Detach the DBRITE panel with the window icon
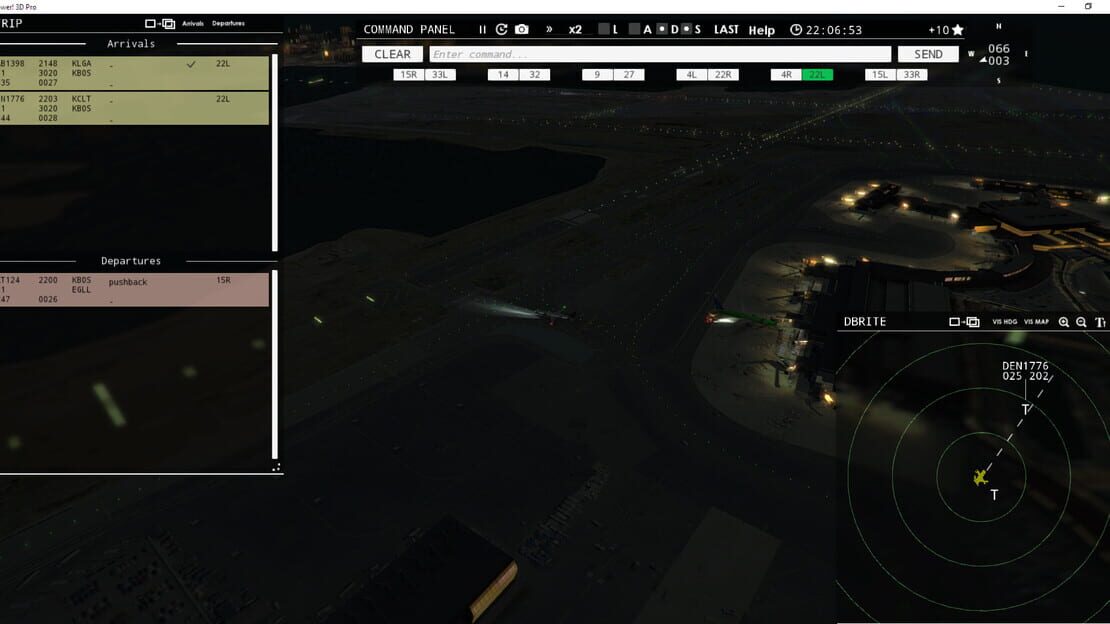The width and height of the screenshot is (1110, 624). 964,322
